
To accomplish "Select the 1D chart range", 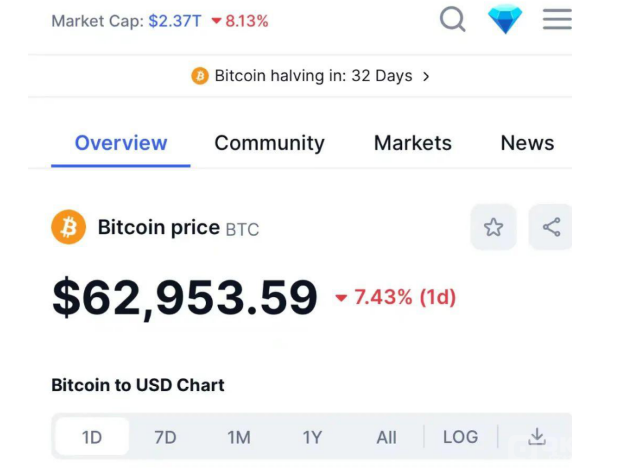I will coord(91,437).
